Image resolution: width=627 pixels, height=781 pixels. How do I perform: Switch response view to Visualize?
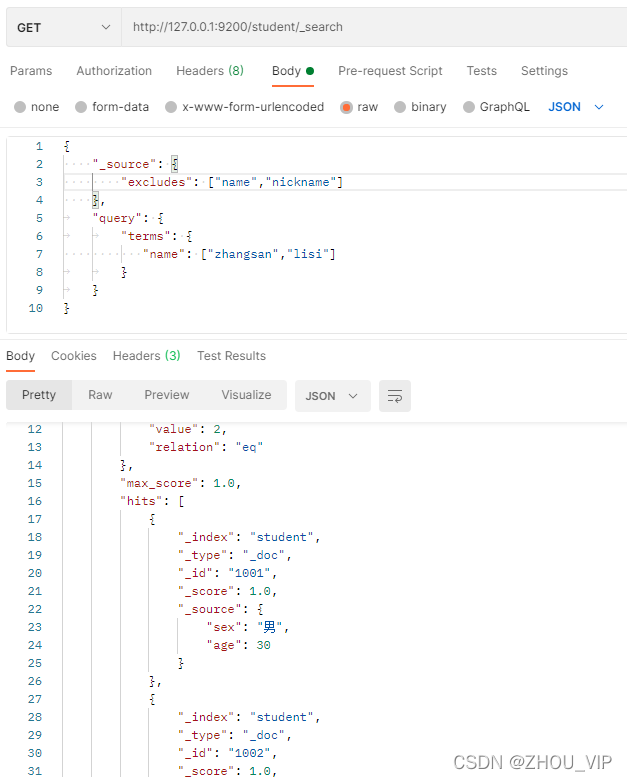247,395
